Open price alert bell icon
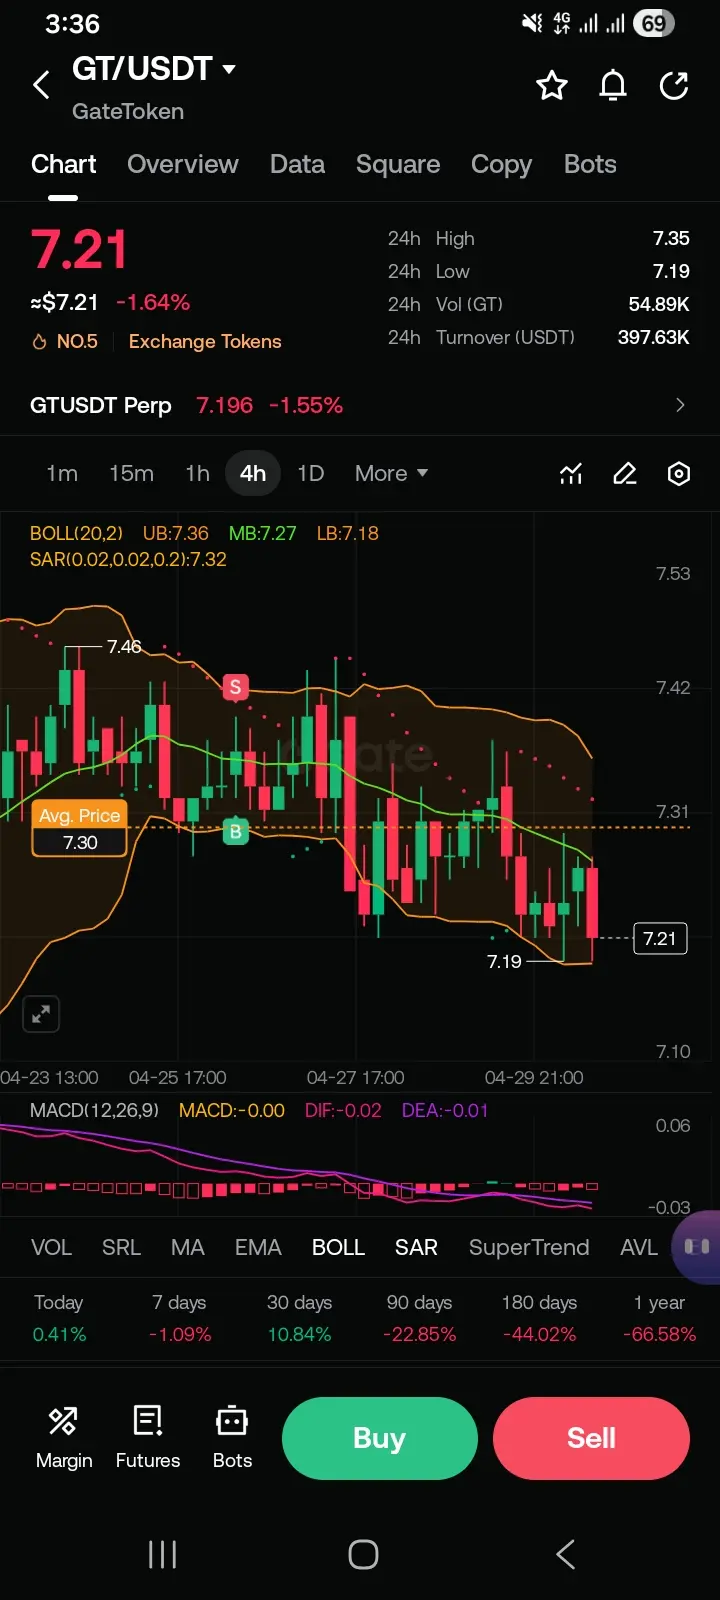The height and width of the screenshot is (1600, 720). (x=613, y=86)
